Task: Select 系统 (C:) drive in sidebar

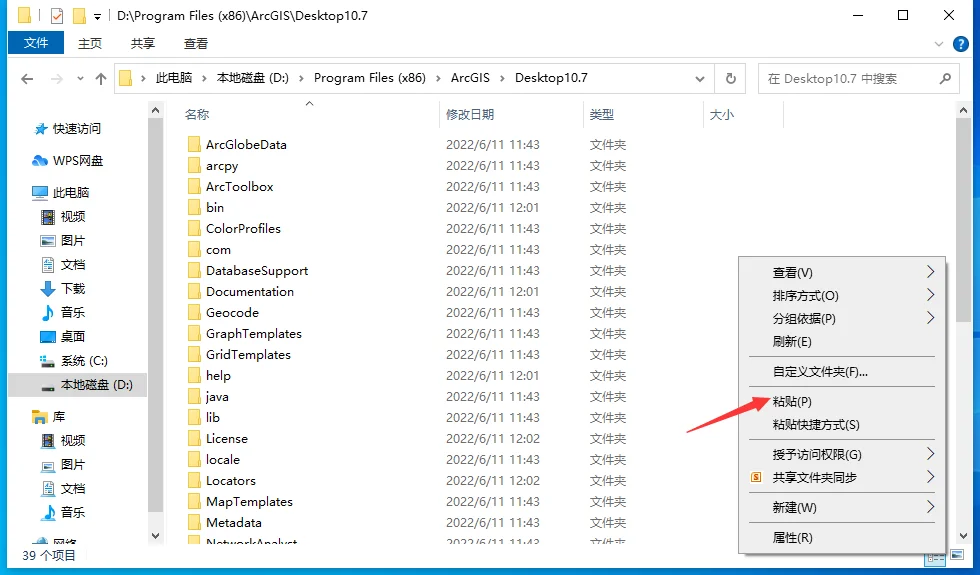Action: [x=74, y=361]
